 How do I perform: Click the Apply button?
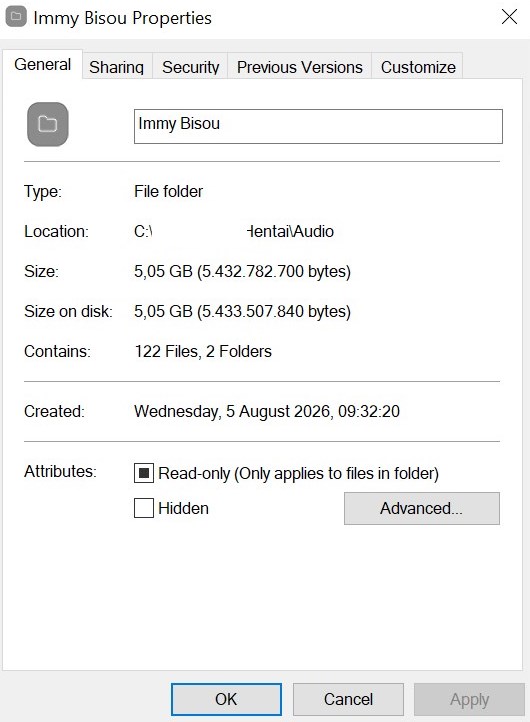[x=469, y=699]
